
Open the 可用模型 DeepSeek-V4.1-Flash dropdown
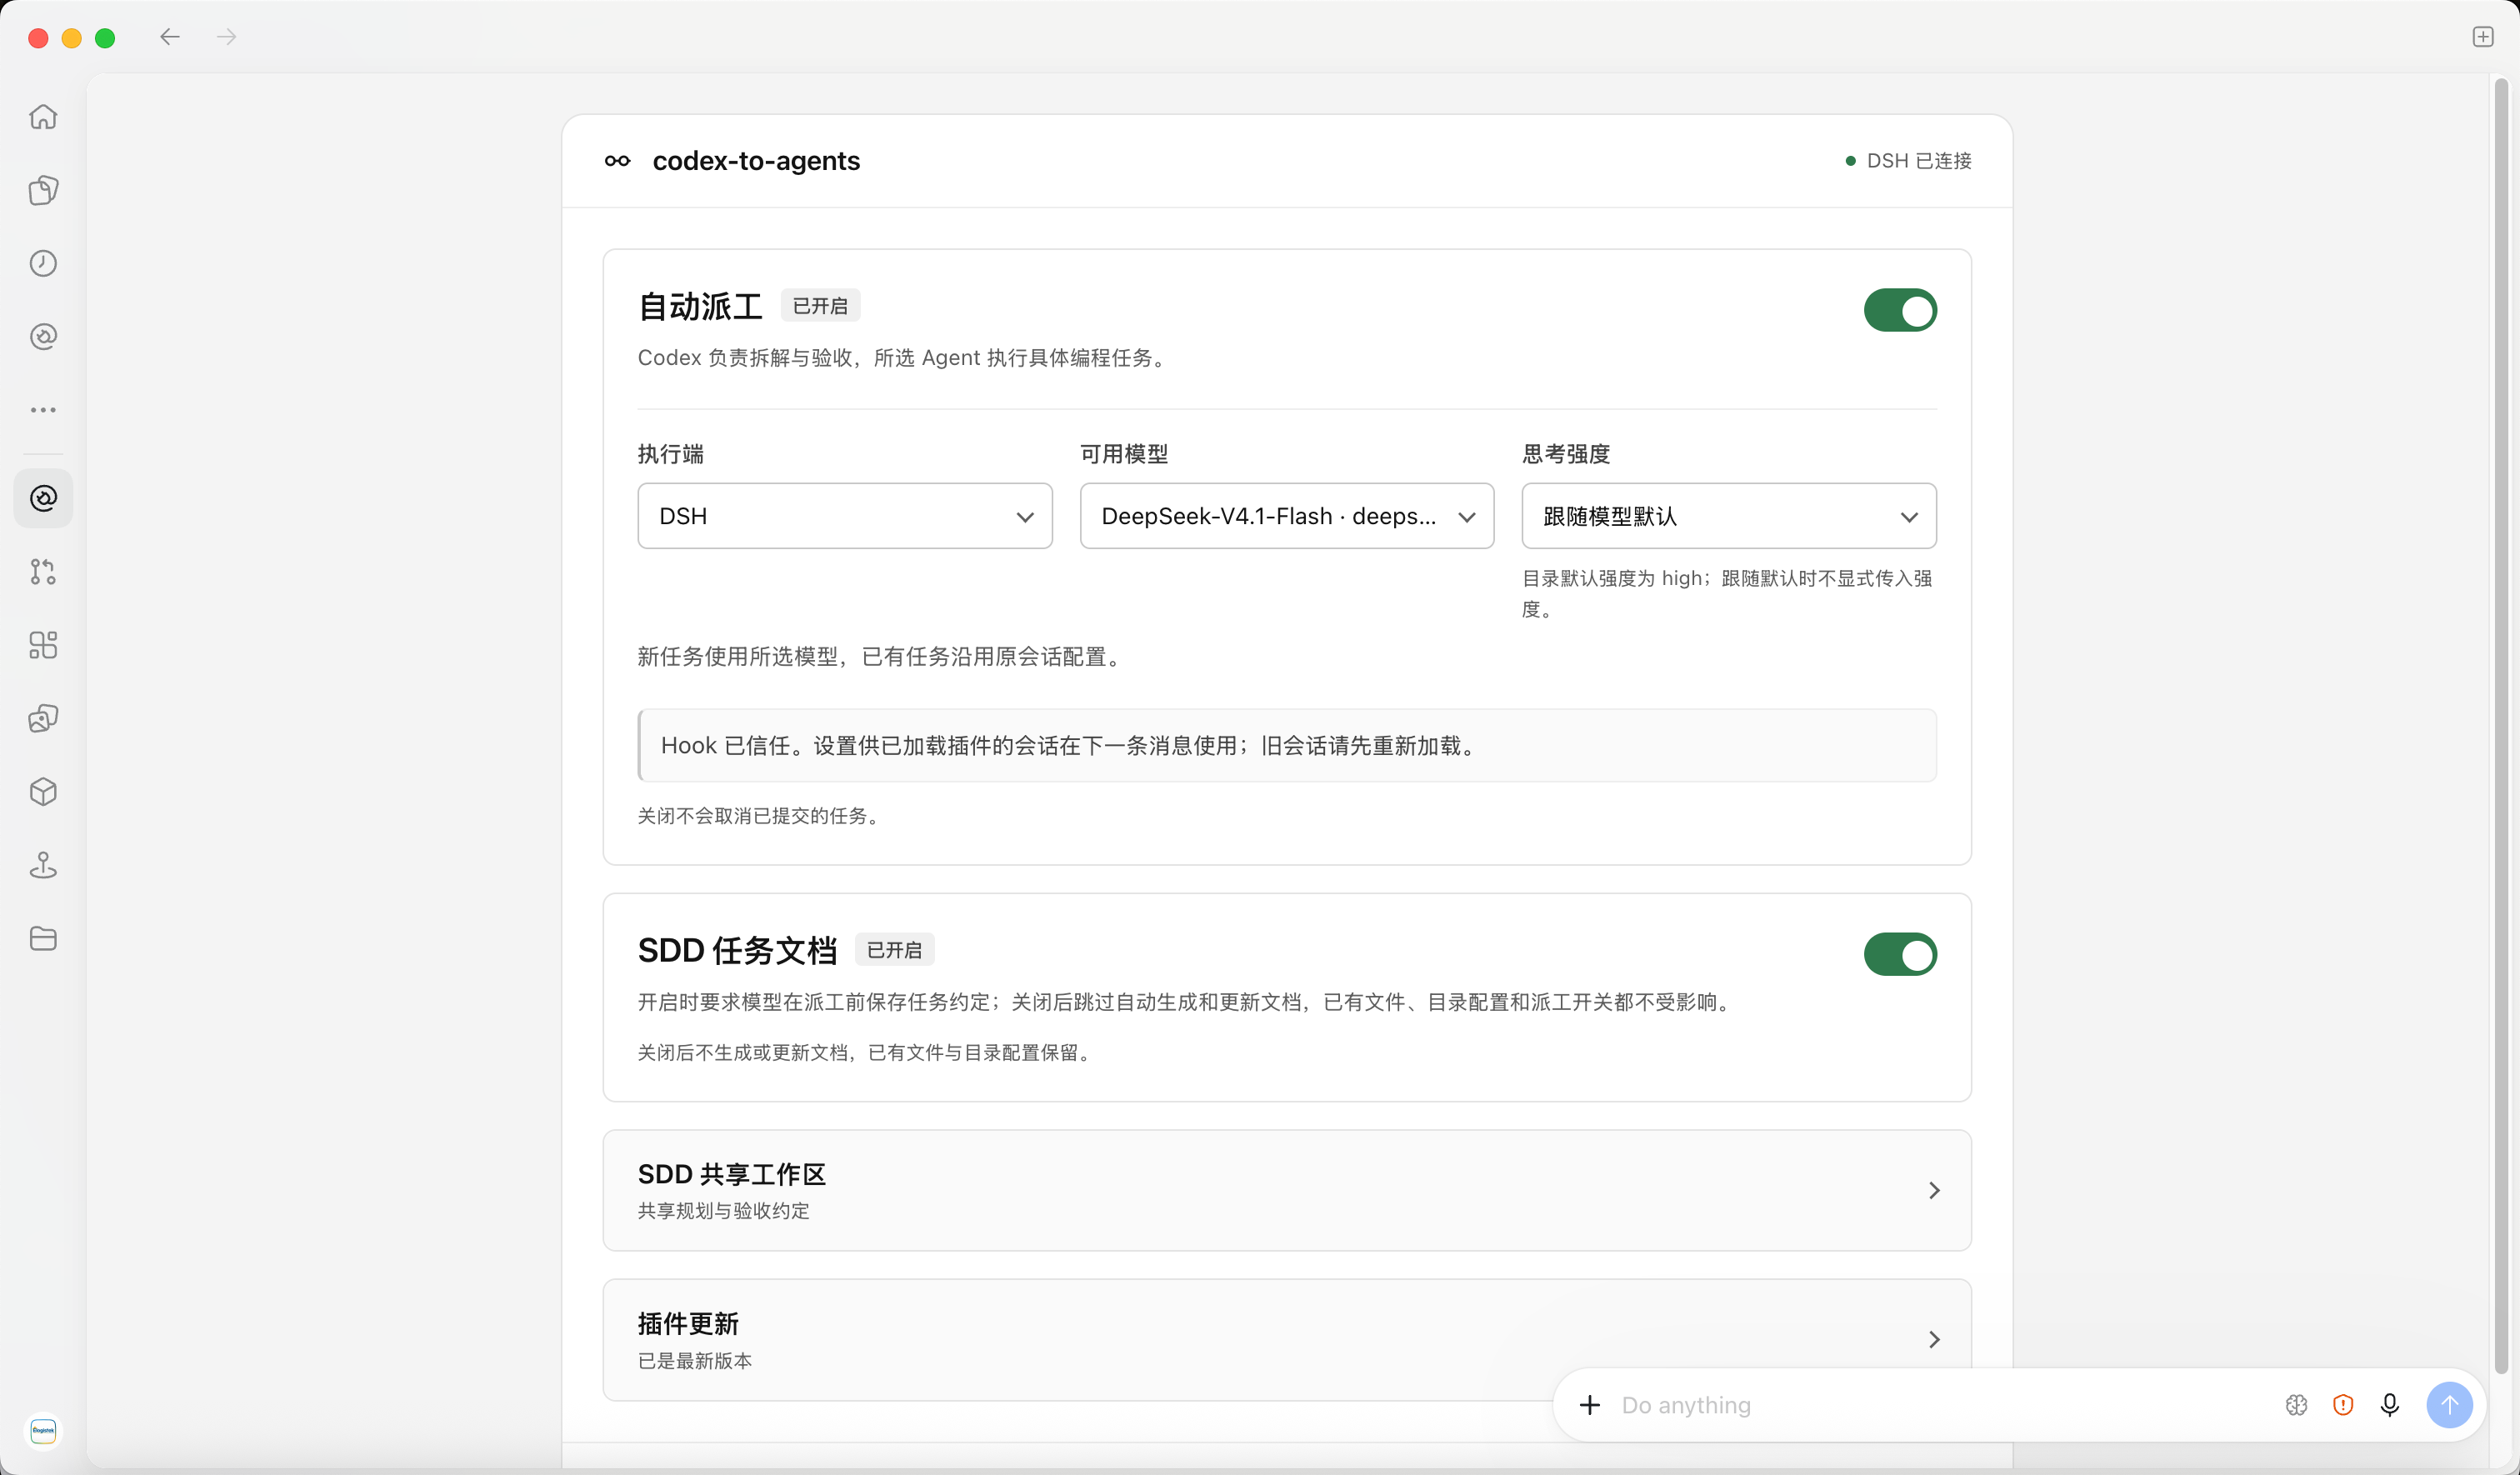(1287, 516)
